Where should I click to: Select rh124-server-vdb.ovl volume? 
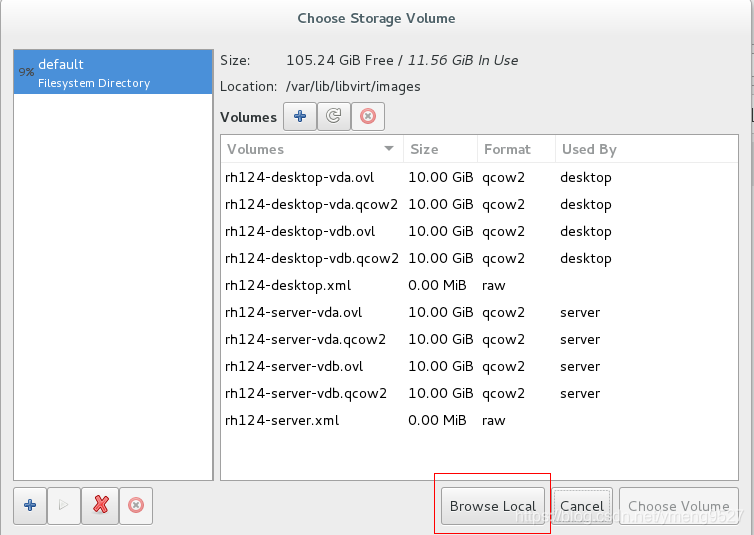click(x=479, y=366)
